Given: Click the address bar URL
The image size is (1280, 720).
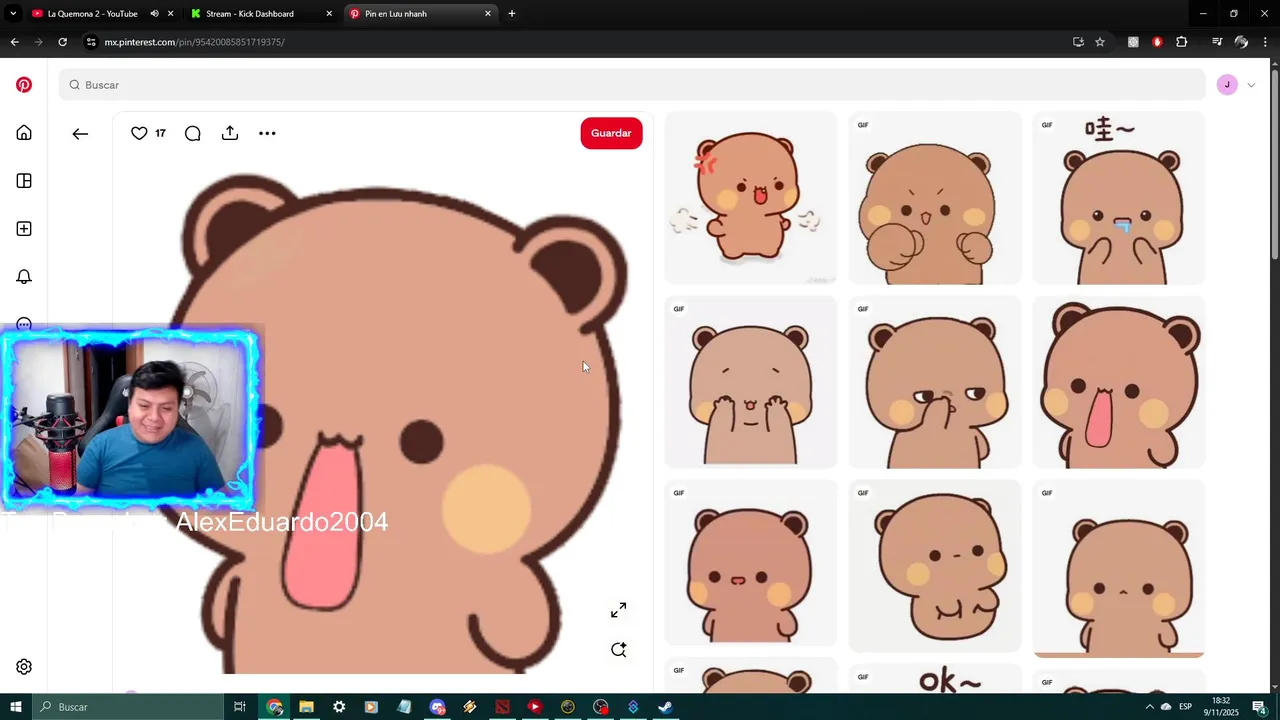Looking at the screenshot, I should point(195,42).
